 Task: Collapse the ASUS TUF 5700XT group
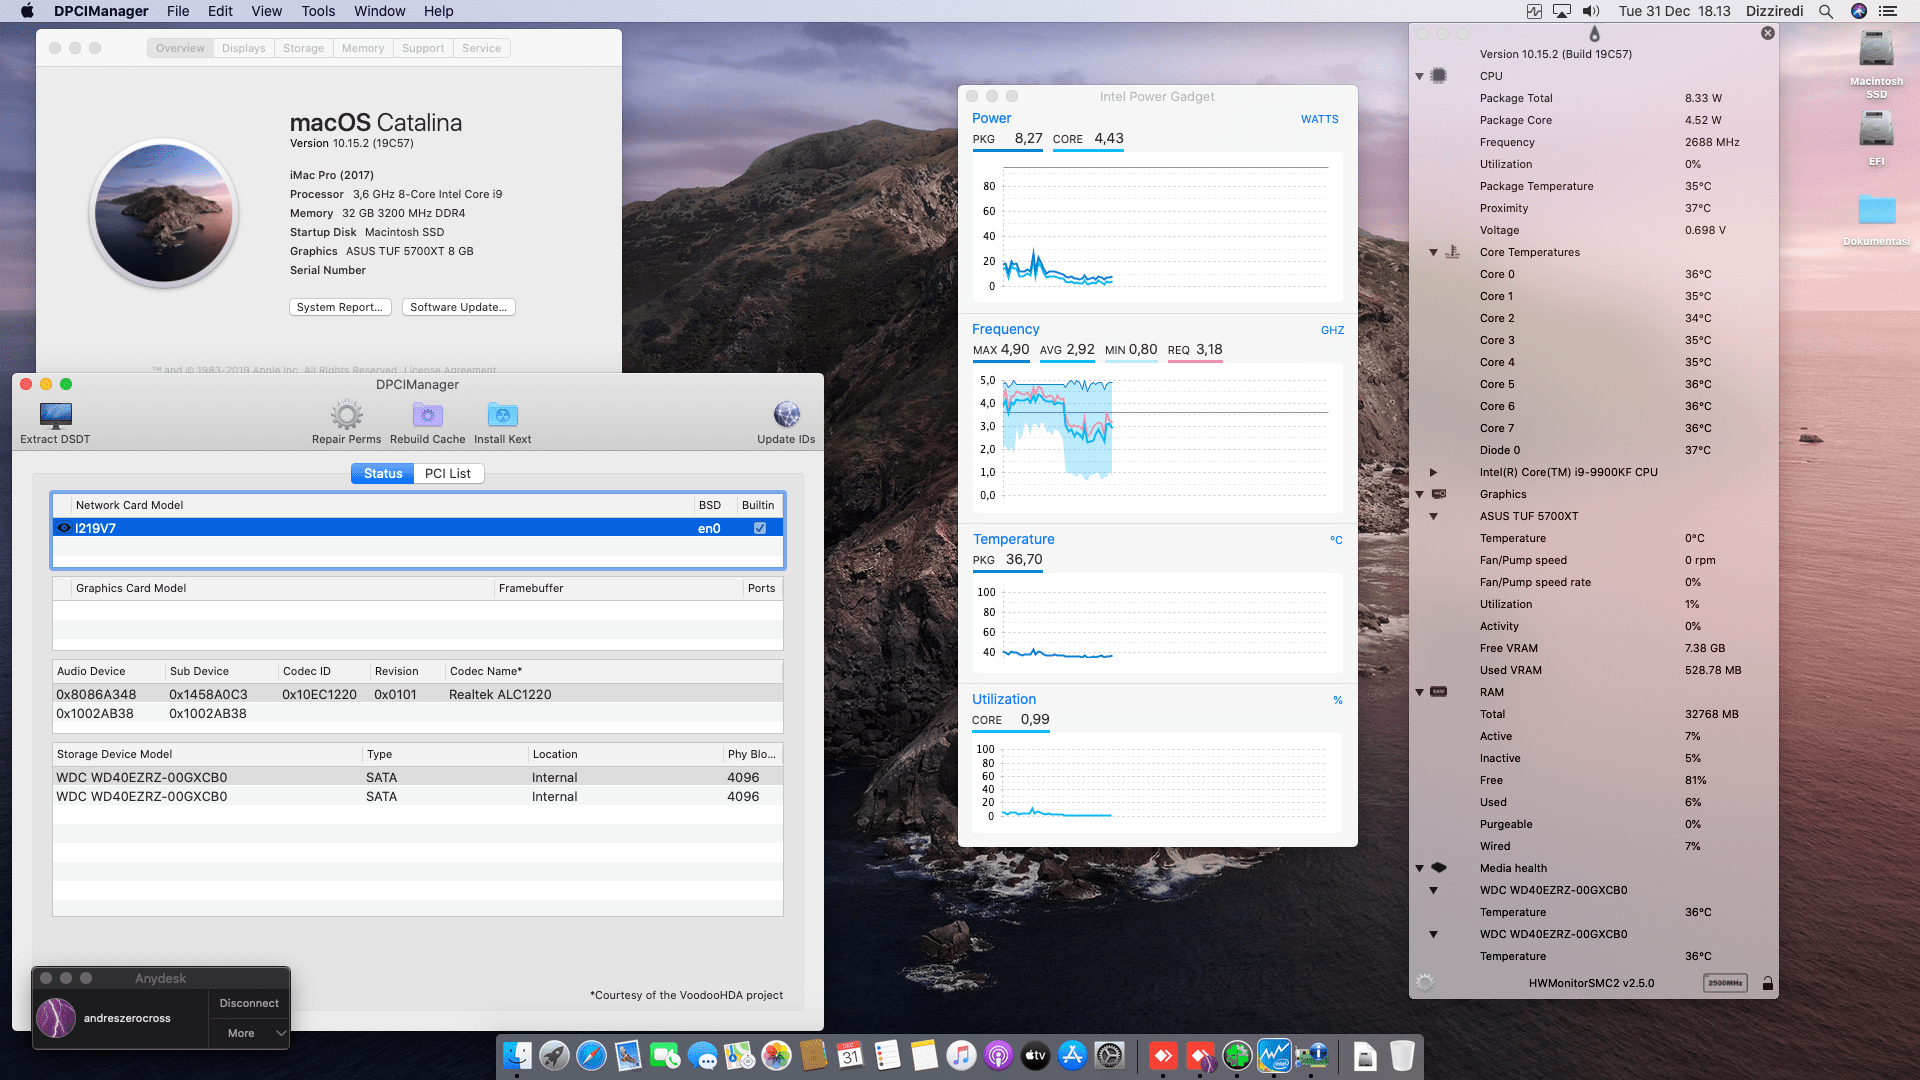pyautogui.click(x=1433, y=516)
